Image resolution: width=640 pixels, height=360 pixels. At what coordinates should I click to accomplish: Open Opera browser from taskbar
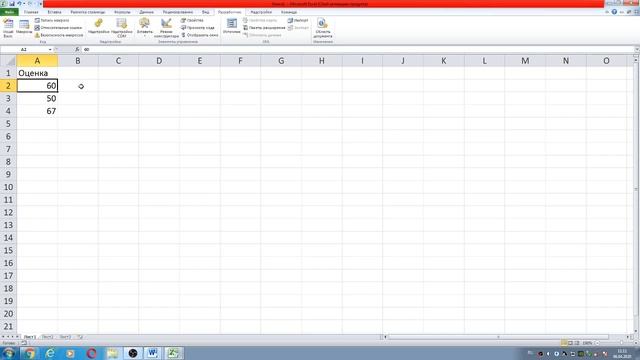click(91, 353)
